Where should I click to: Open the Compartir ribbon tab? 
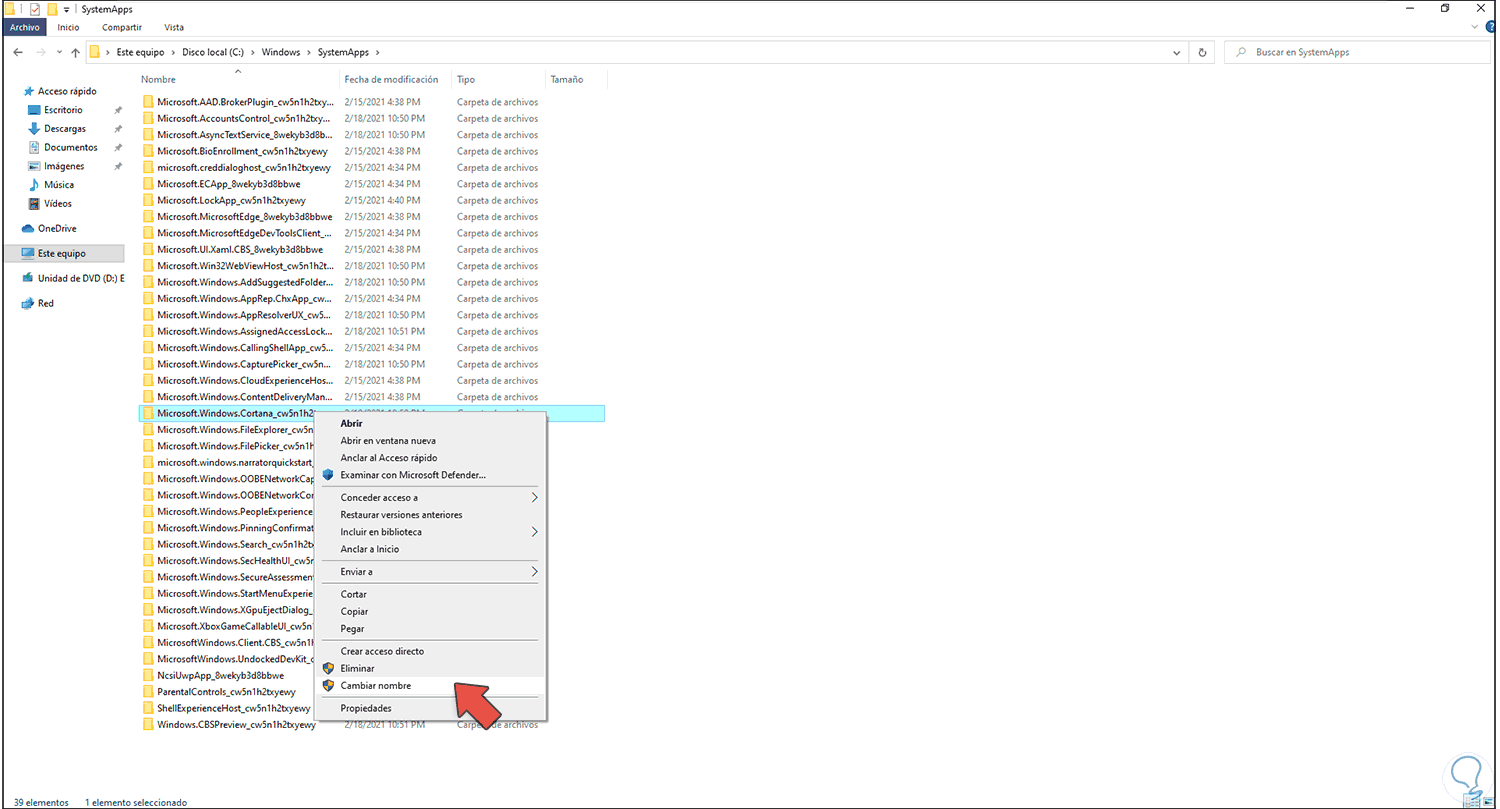121,27
